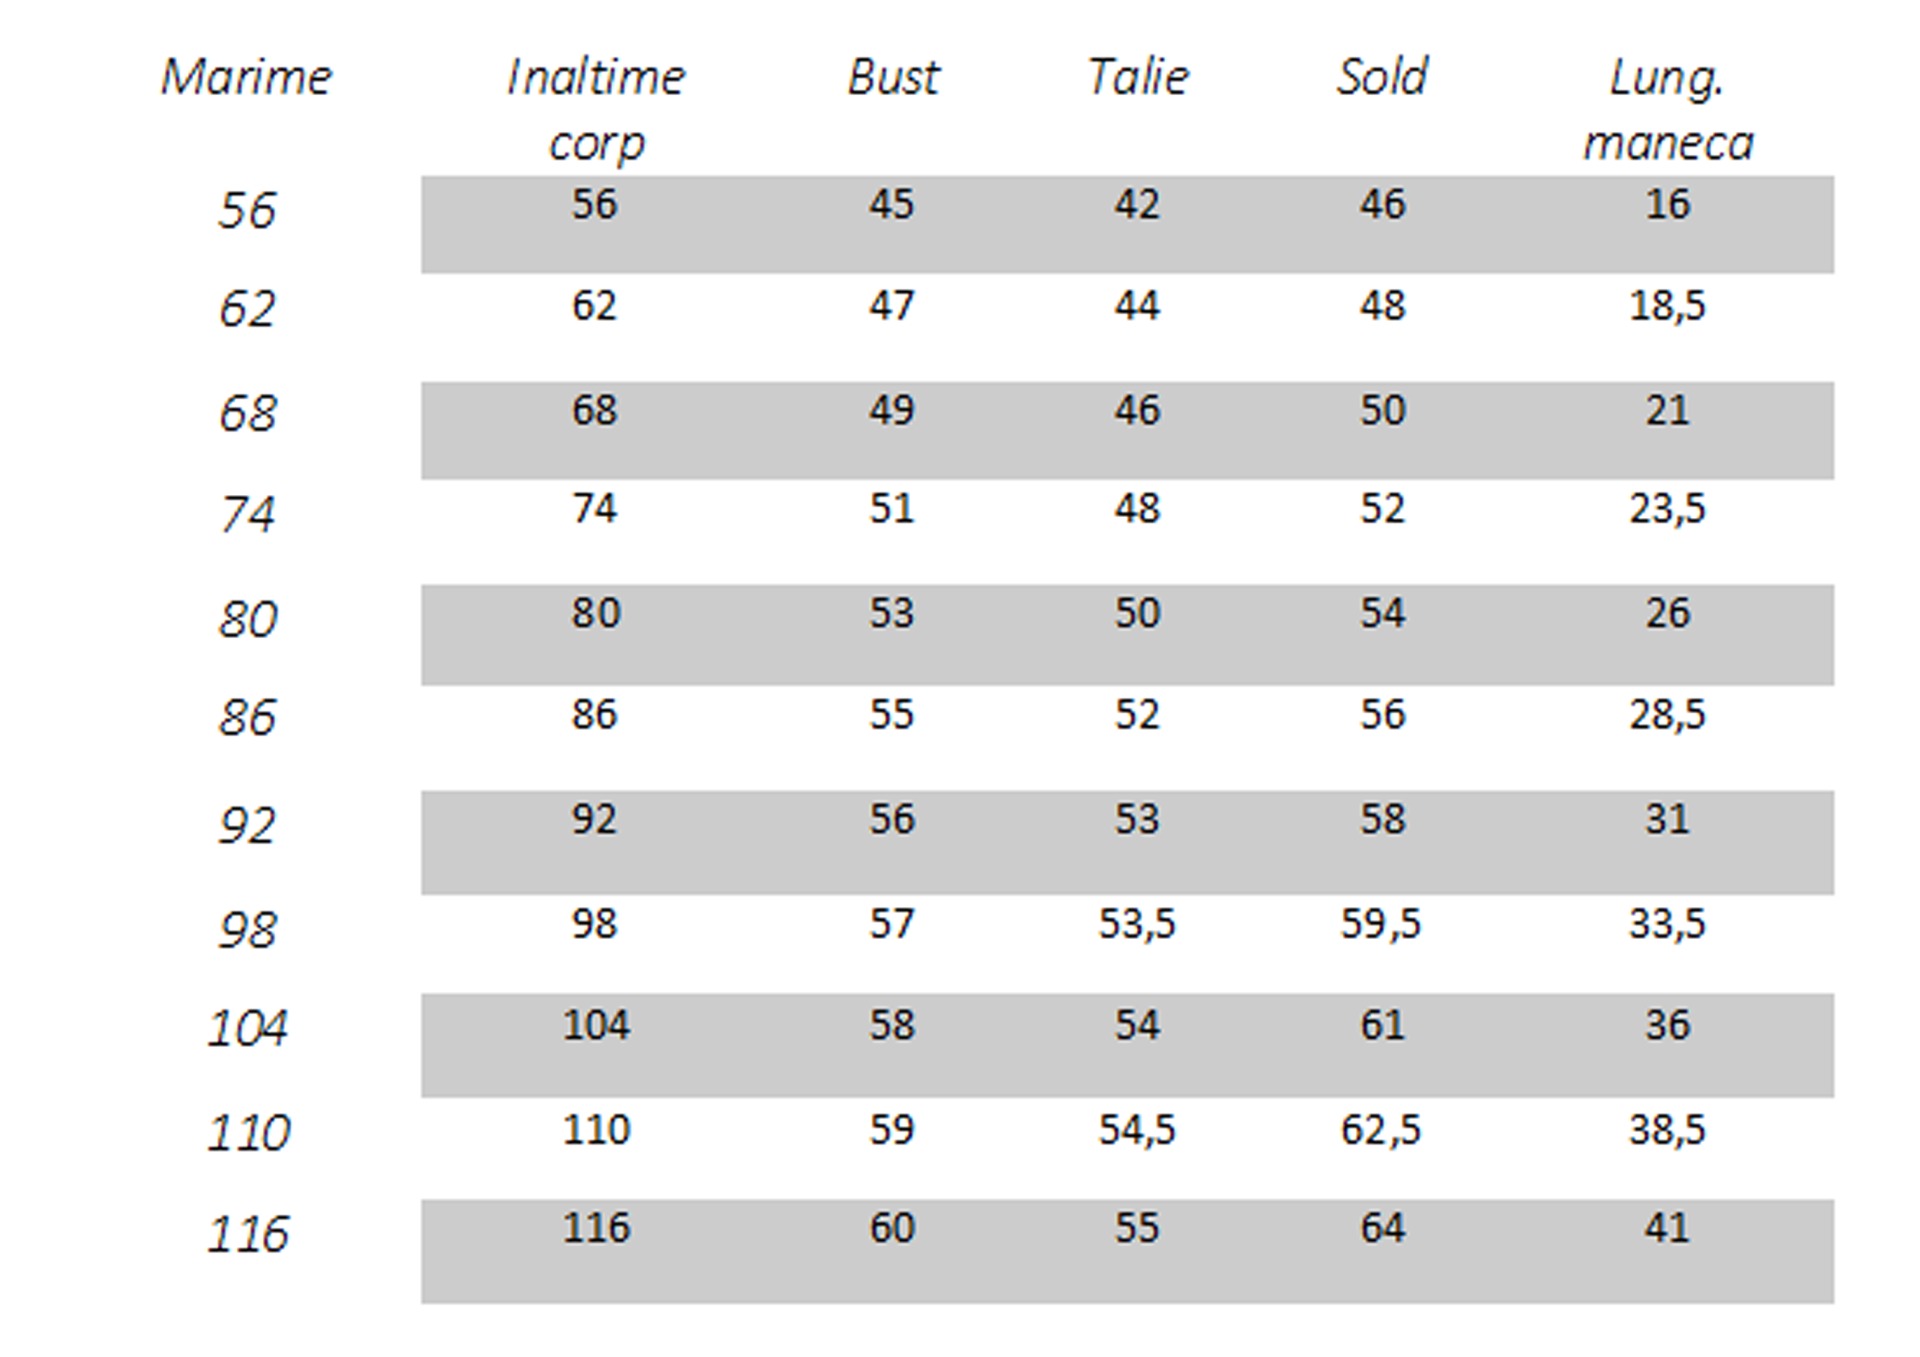
Task: Click Inaltime corp value 92
Action: [594, 819]
